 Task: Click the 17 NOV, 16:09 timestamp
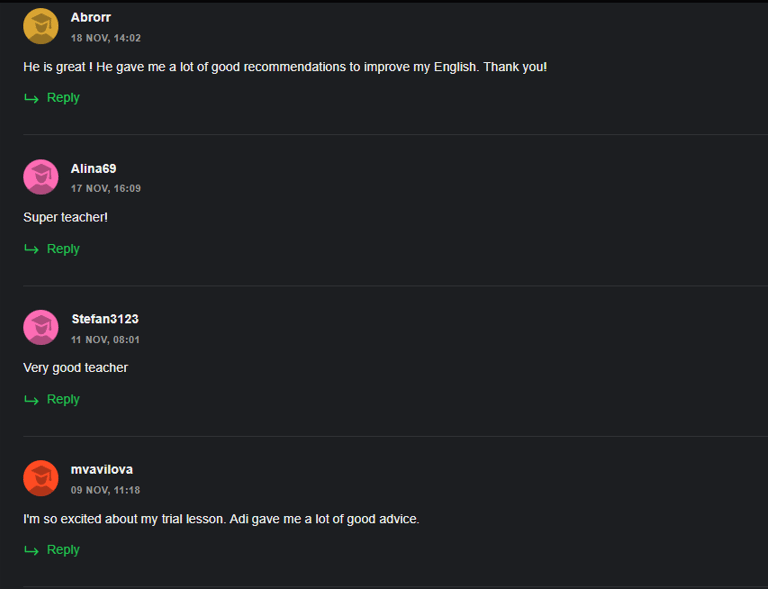(x=106, y=188)
